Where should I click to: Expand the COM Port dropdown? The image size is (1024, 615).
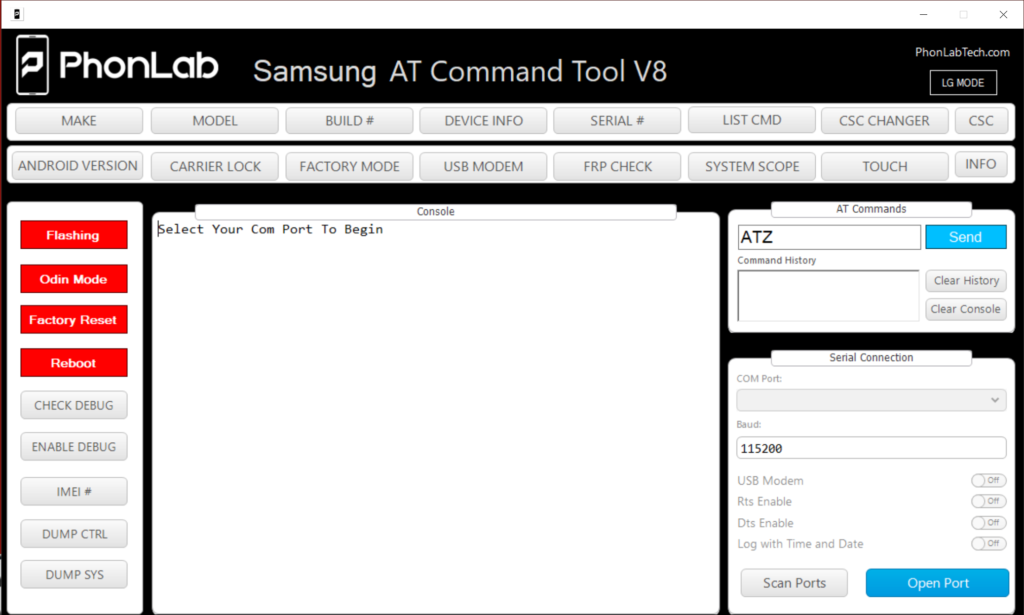(871, 400)
